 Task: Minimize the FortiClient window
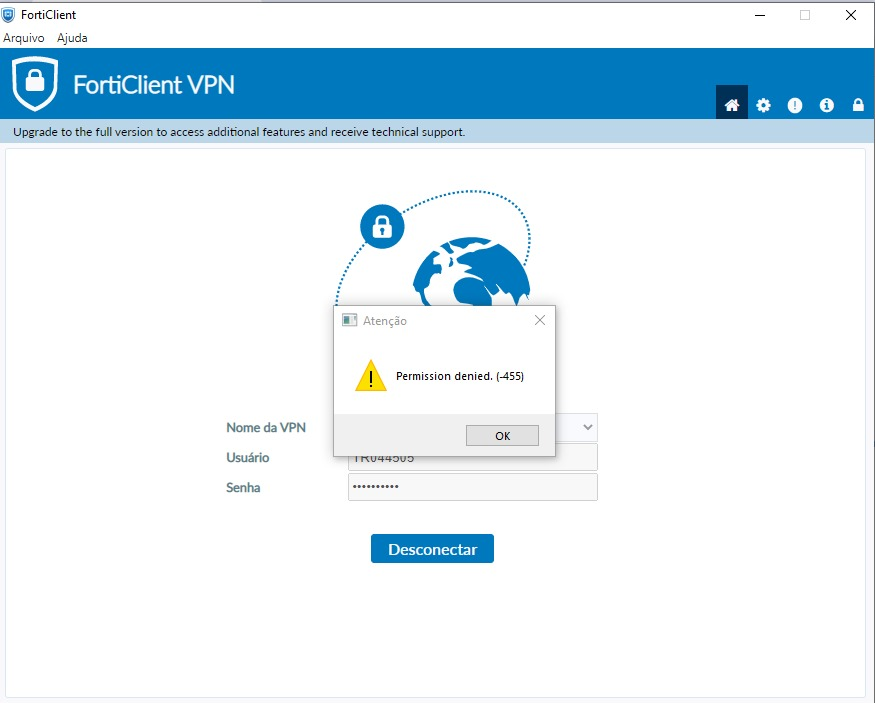pyautogui.click(x=759, y=15)
